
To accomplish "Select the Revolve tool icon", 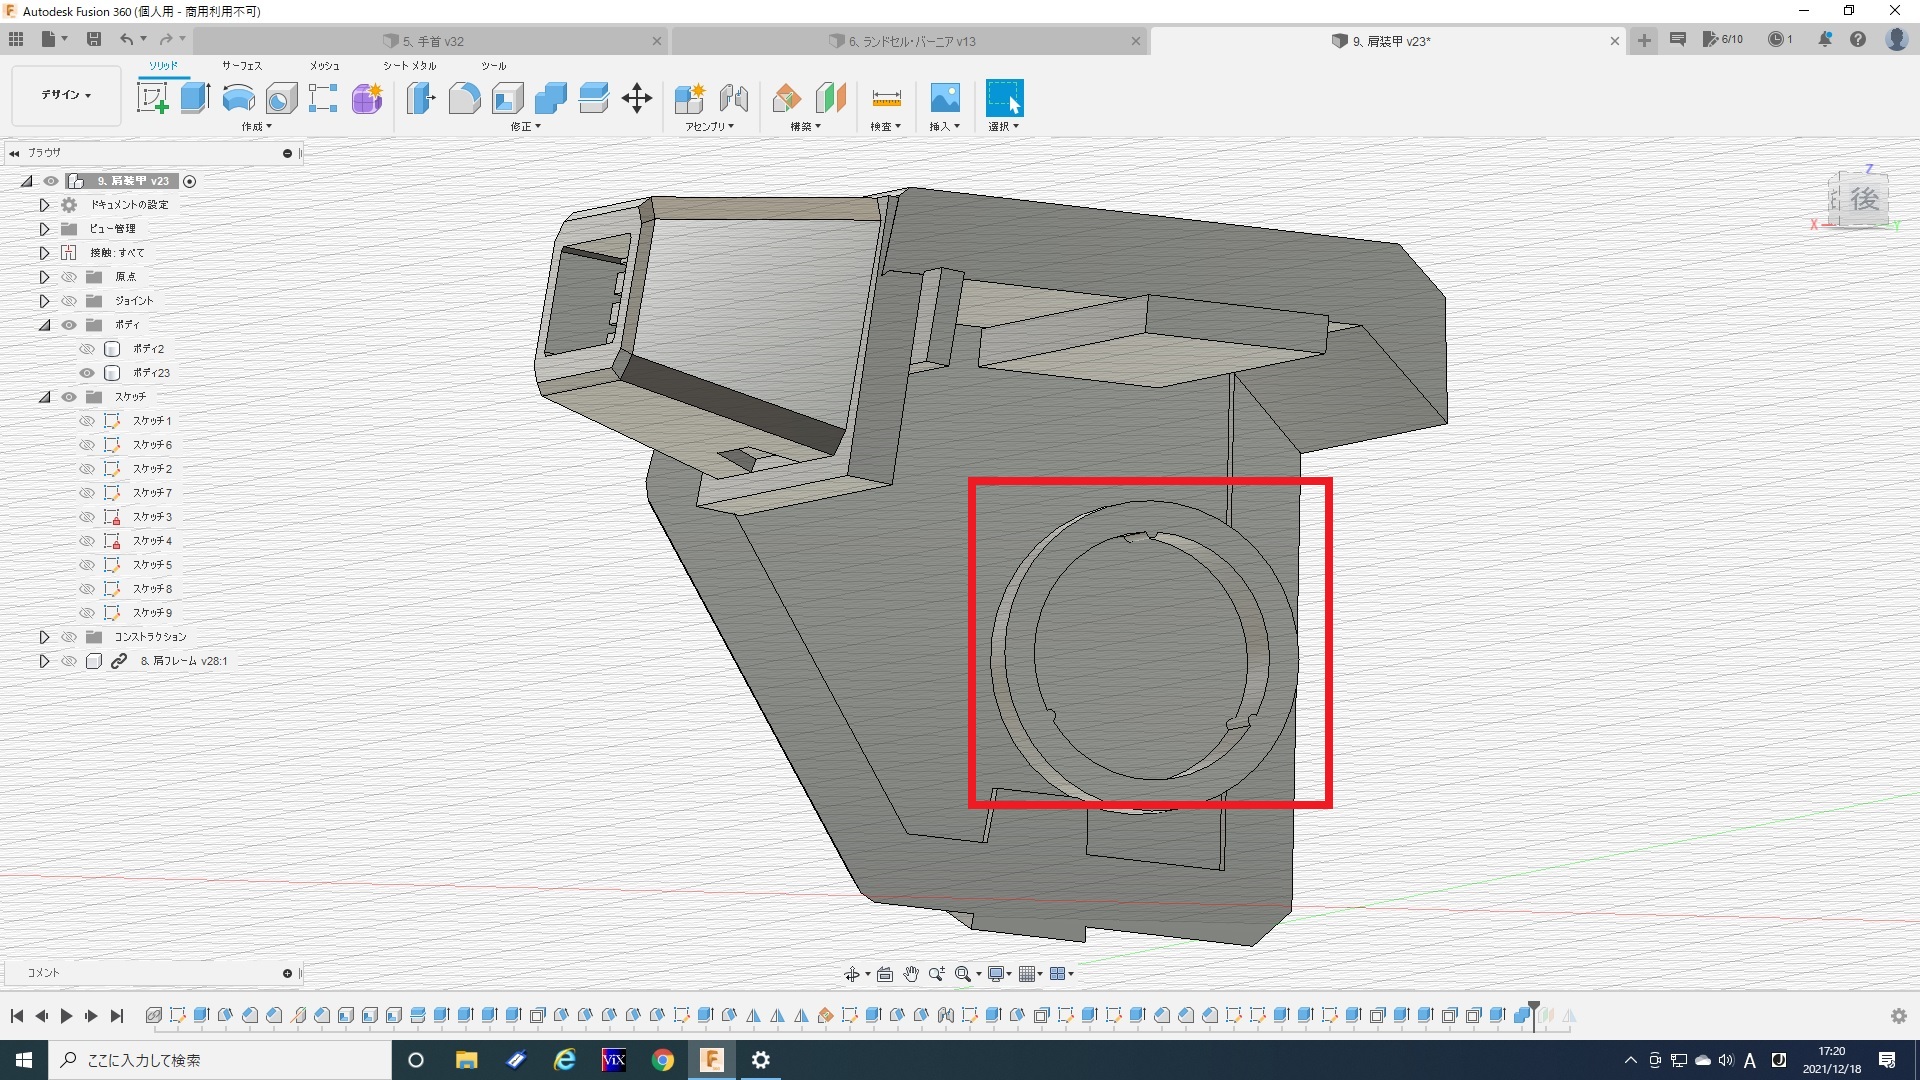I will pos(238,98).
